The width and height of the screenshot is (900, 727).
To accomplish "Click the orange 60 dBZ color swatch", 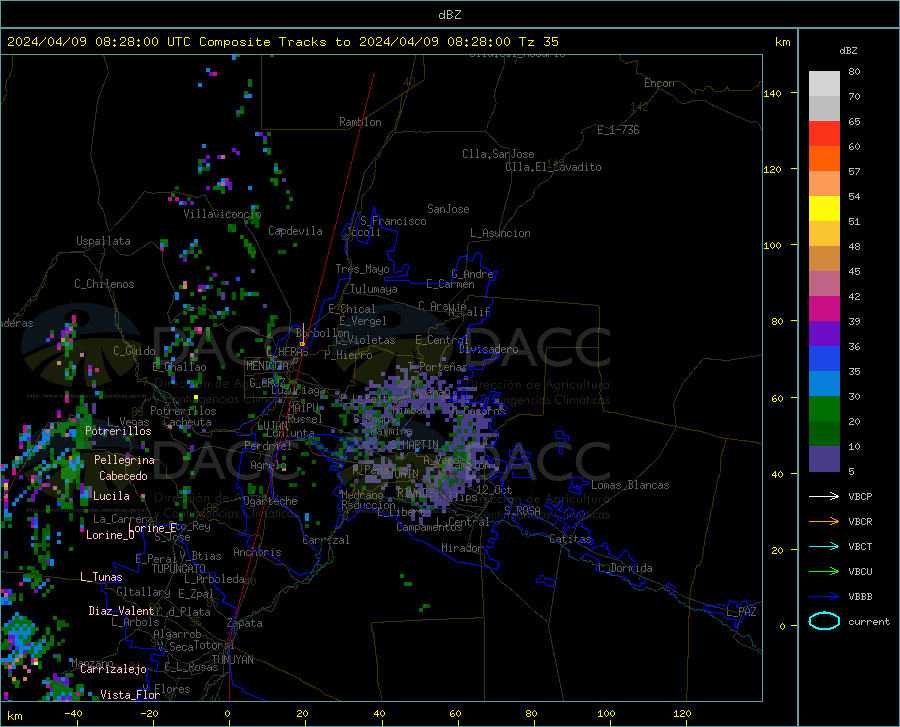I will 824,158.
